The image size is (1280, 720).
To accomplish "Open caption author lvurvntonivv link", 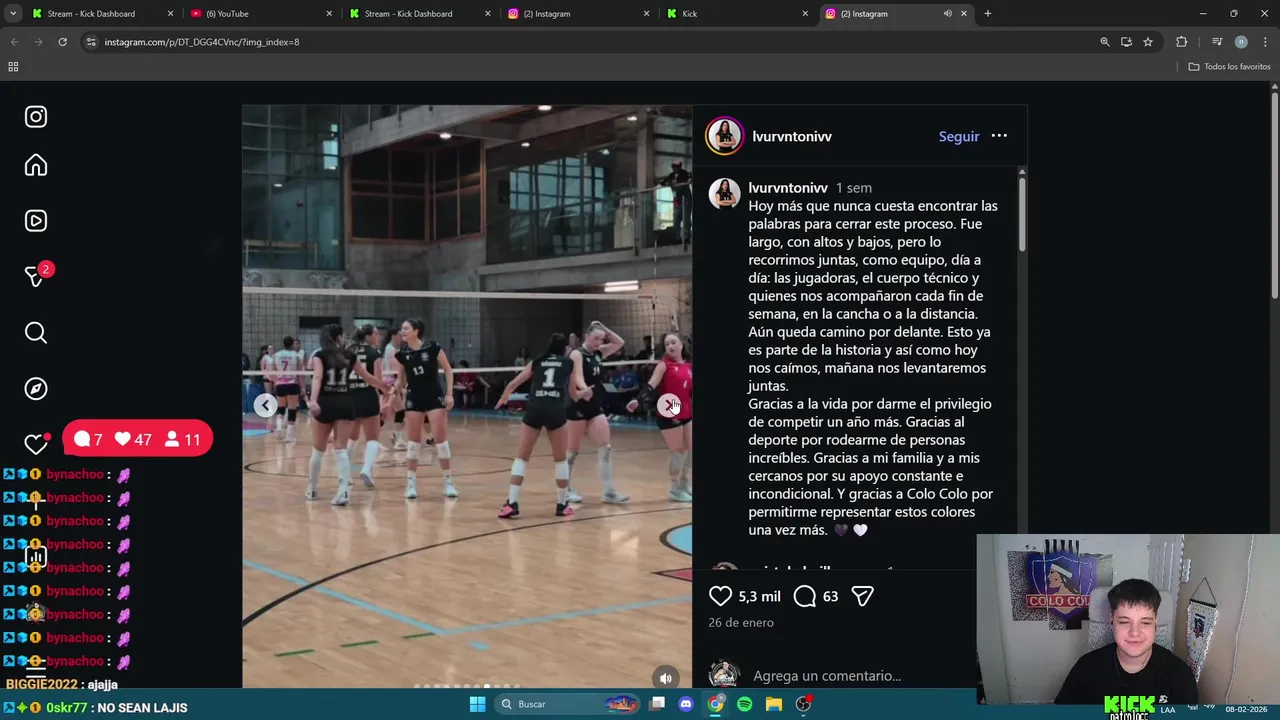I will click(788, 188).
